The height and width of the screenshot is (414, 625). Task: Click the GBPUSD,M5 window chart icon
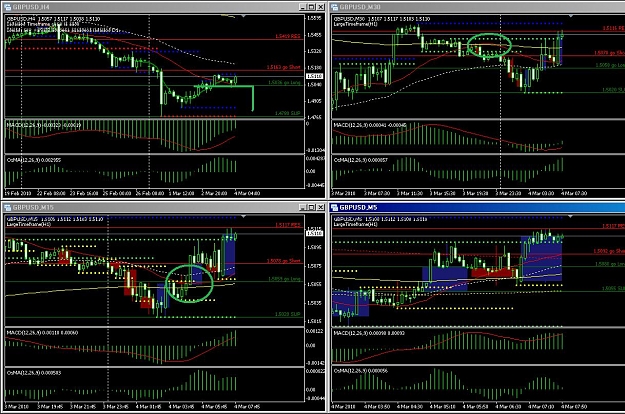334,207
